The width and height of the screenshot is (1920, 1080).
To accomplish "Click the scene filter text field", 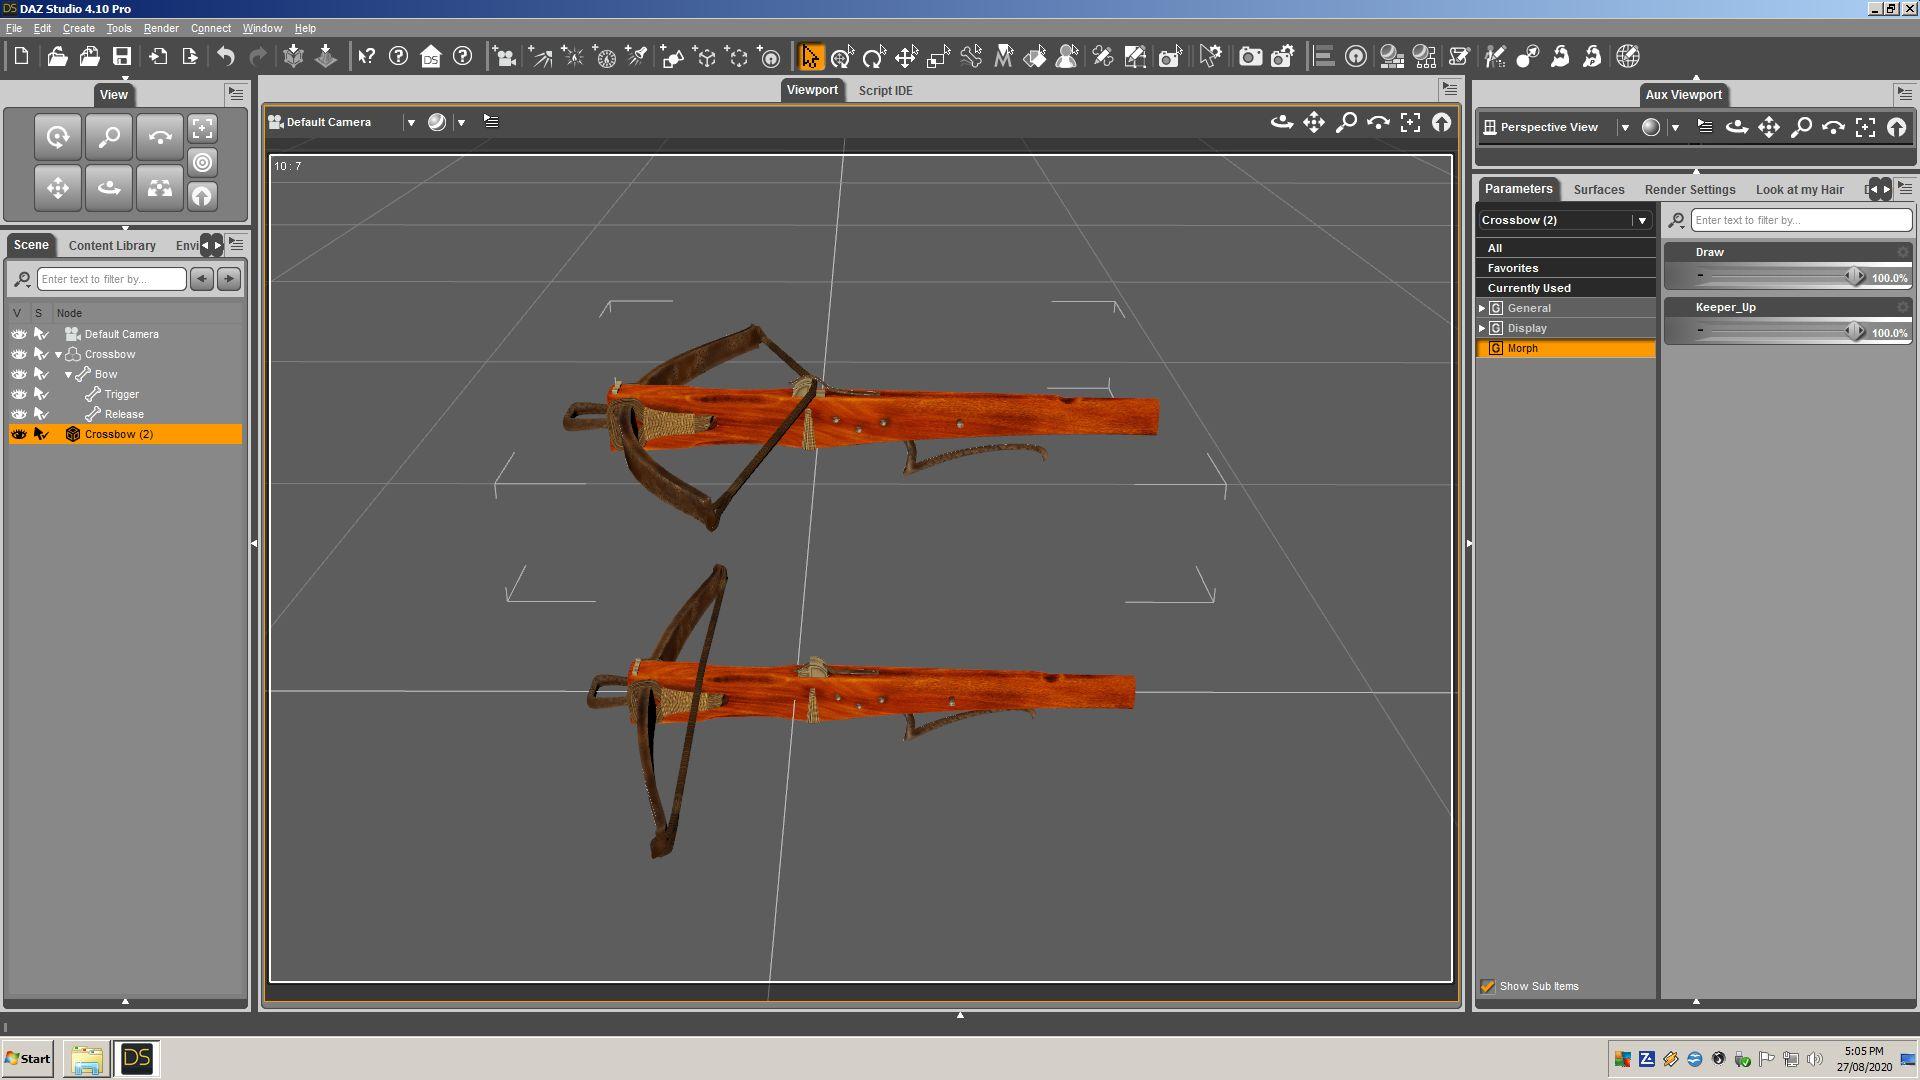I will [x=111, y=279].
